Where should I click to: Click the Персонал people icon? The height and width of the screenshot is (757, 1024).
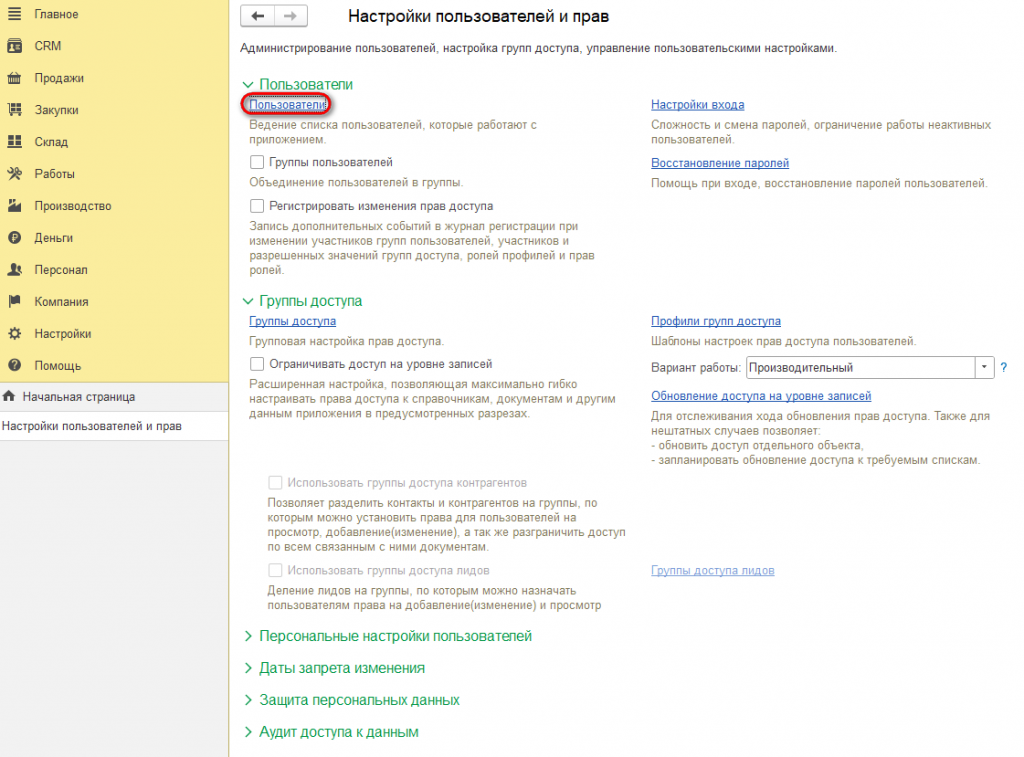(x=14, y=270)
